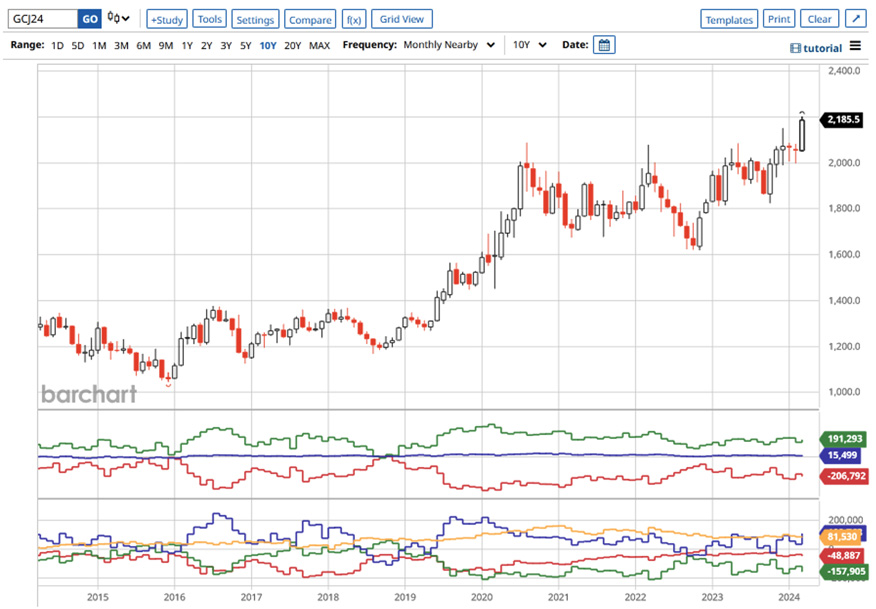Open the chart type candlestick selector
The width and height of the screenshot is (876, 609).
click(119, 19)
